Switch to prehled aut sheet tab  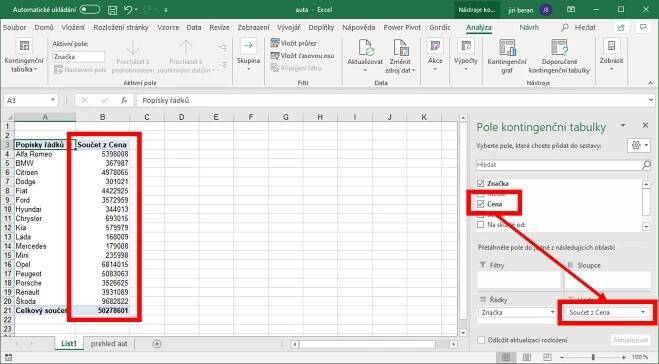coord(109,344)
